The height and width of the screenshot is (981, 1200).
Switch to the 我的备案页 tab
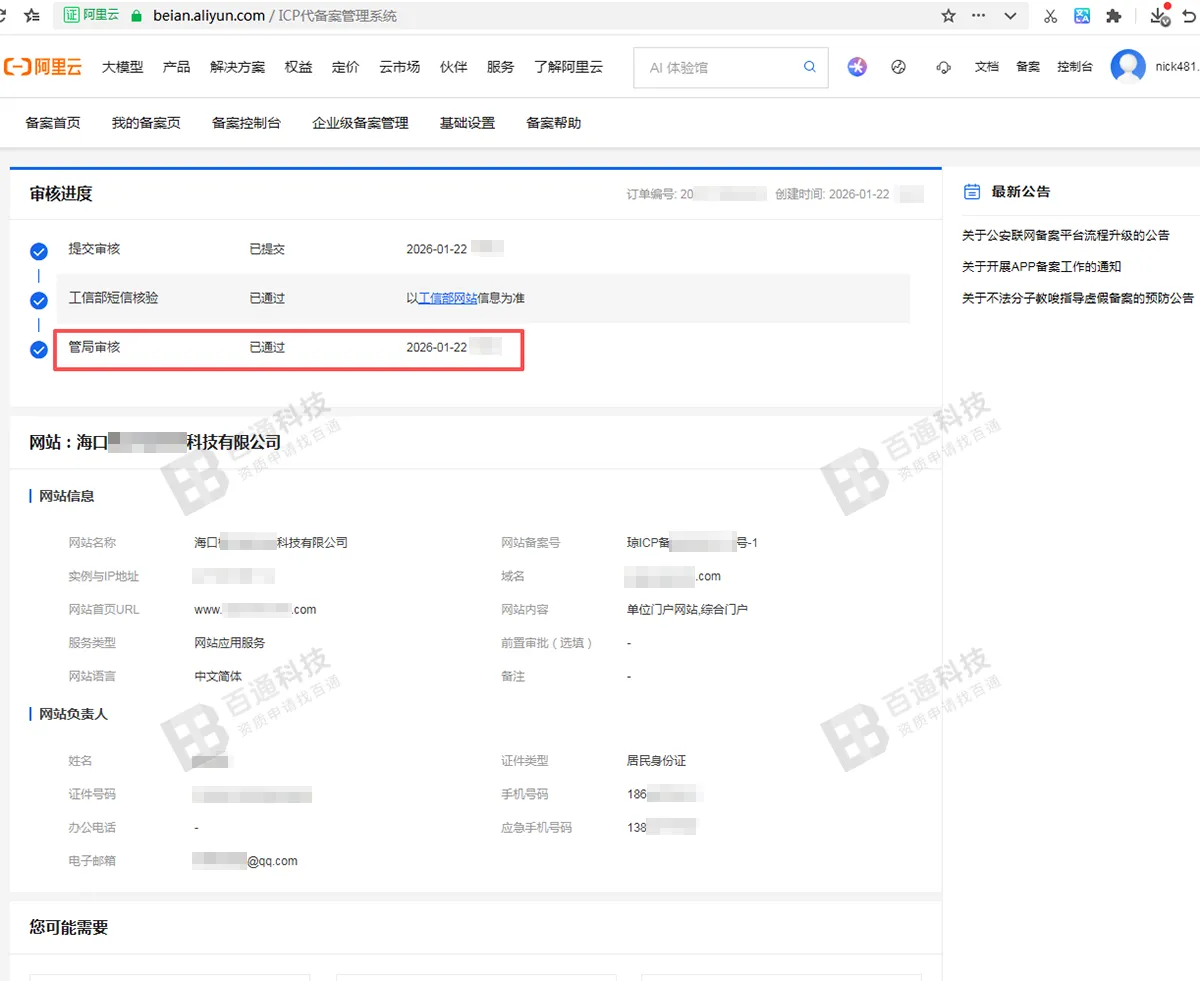[145, 123]
